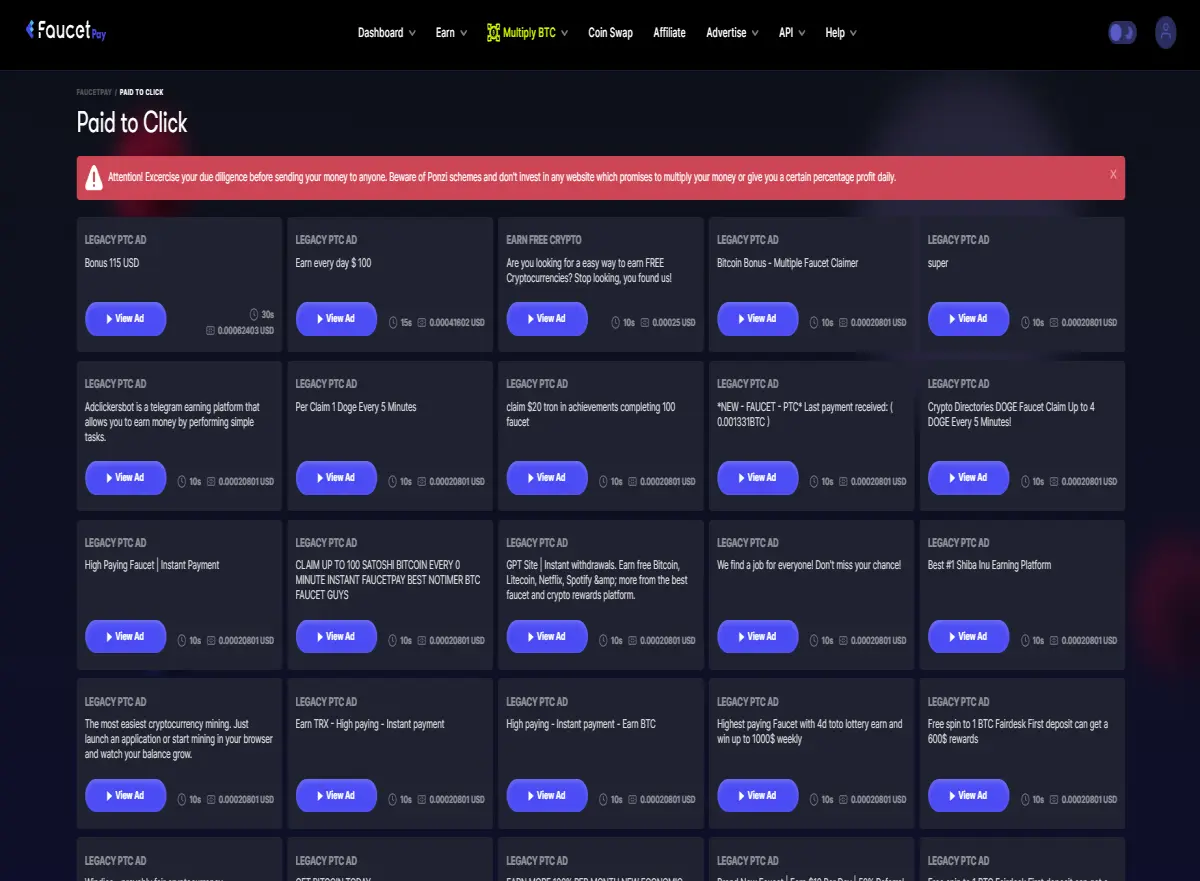Screen dimensions: 1200x881
Task: Toggle the dark mode switch
Action: click(1122, 33)
